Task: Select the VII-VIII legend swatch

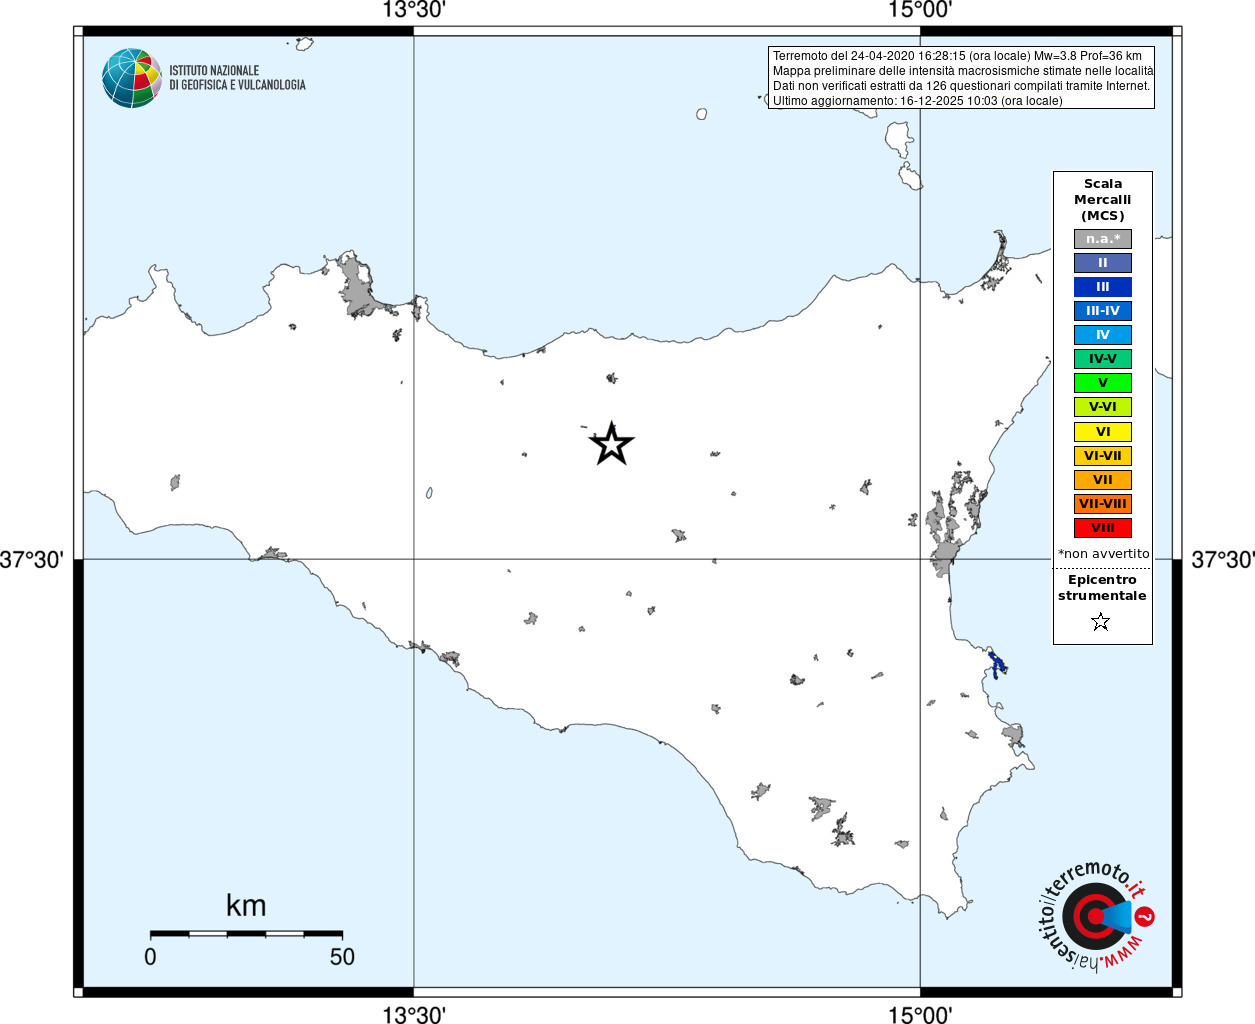Action: pyautogui.click(x=1103, y=504)
